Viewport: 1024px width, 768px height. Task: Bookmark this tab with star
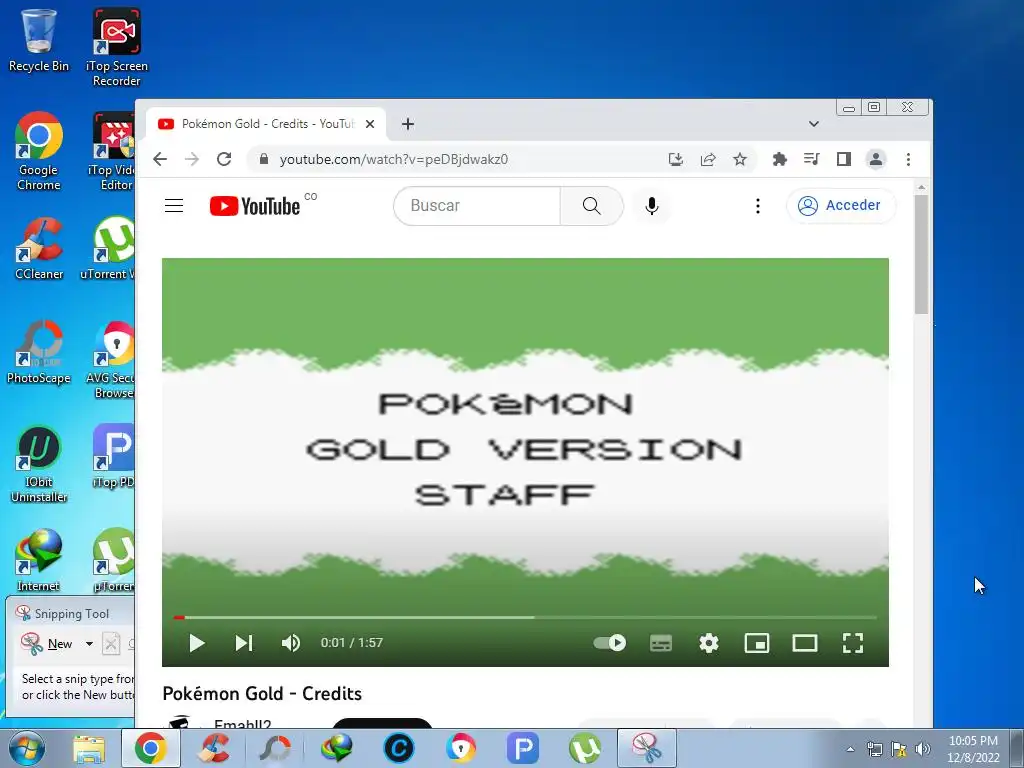[x=739, y=159]
